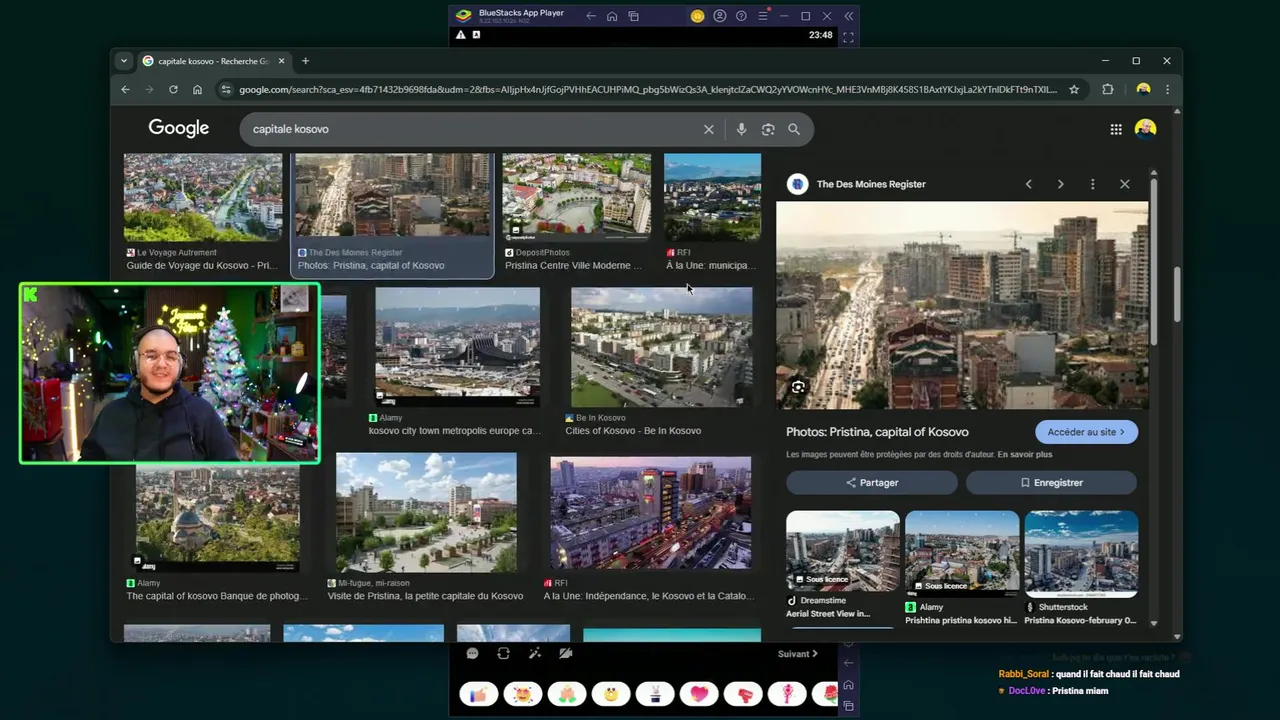Open the BlueStacks help question mark icon
This screenshot has height=720, width=1280.
pos(741,16)
